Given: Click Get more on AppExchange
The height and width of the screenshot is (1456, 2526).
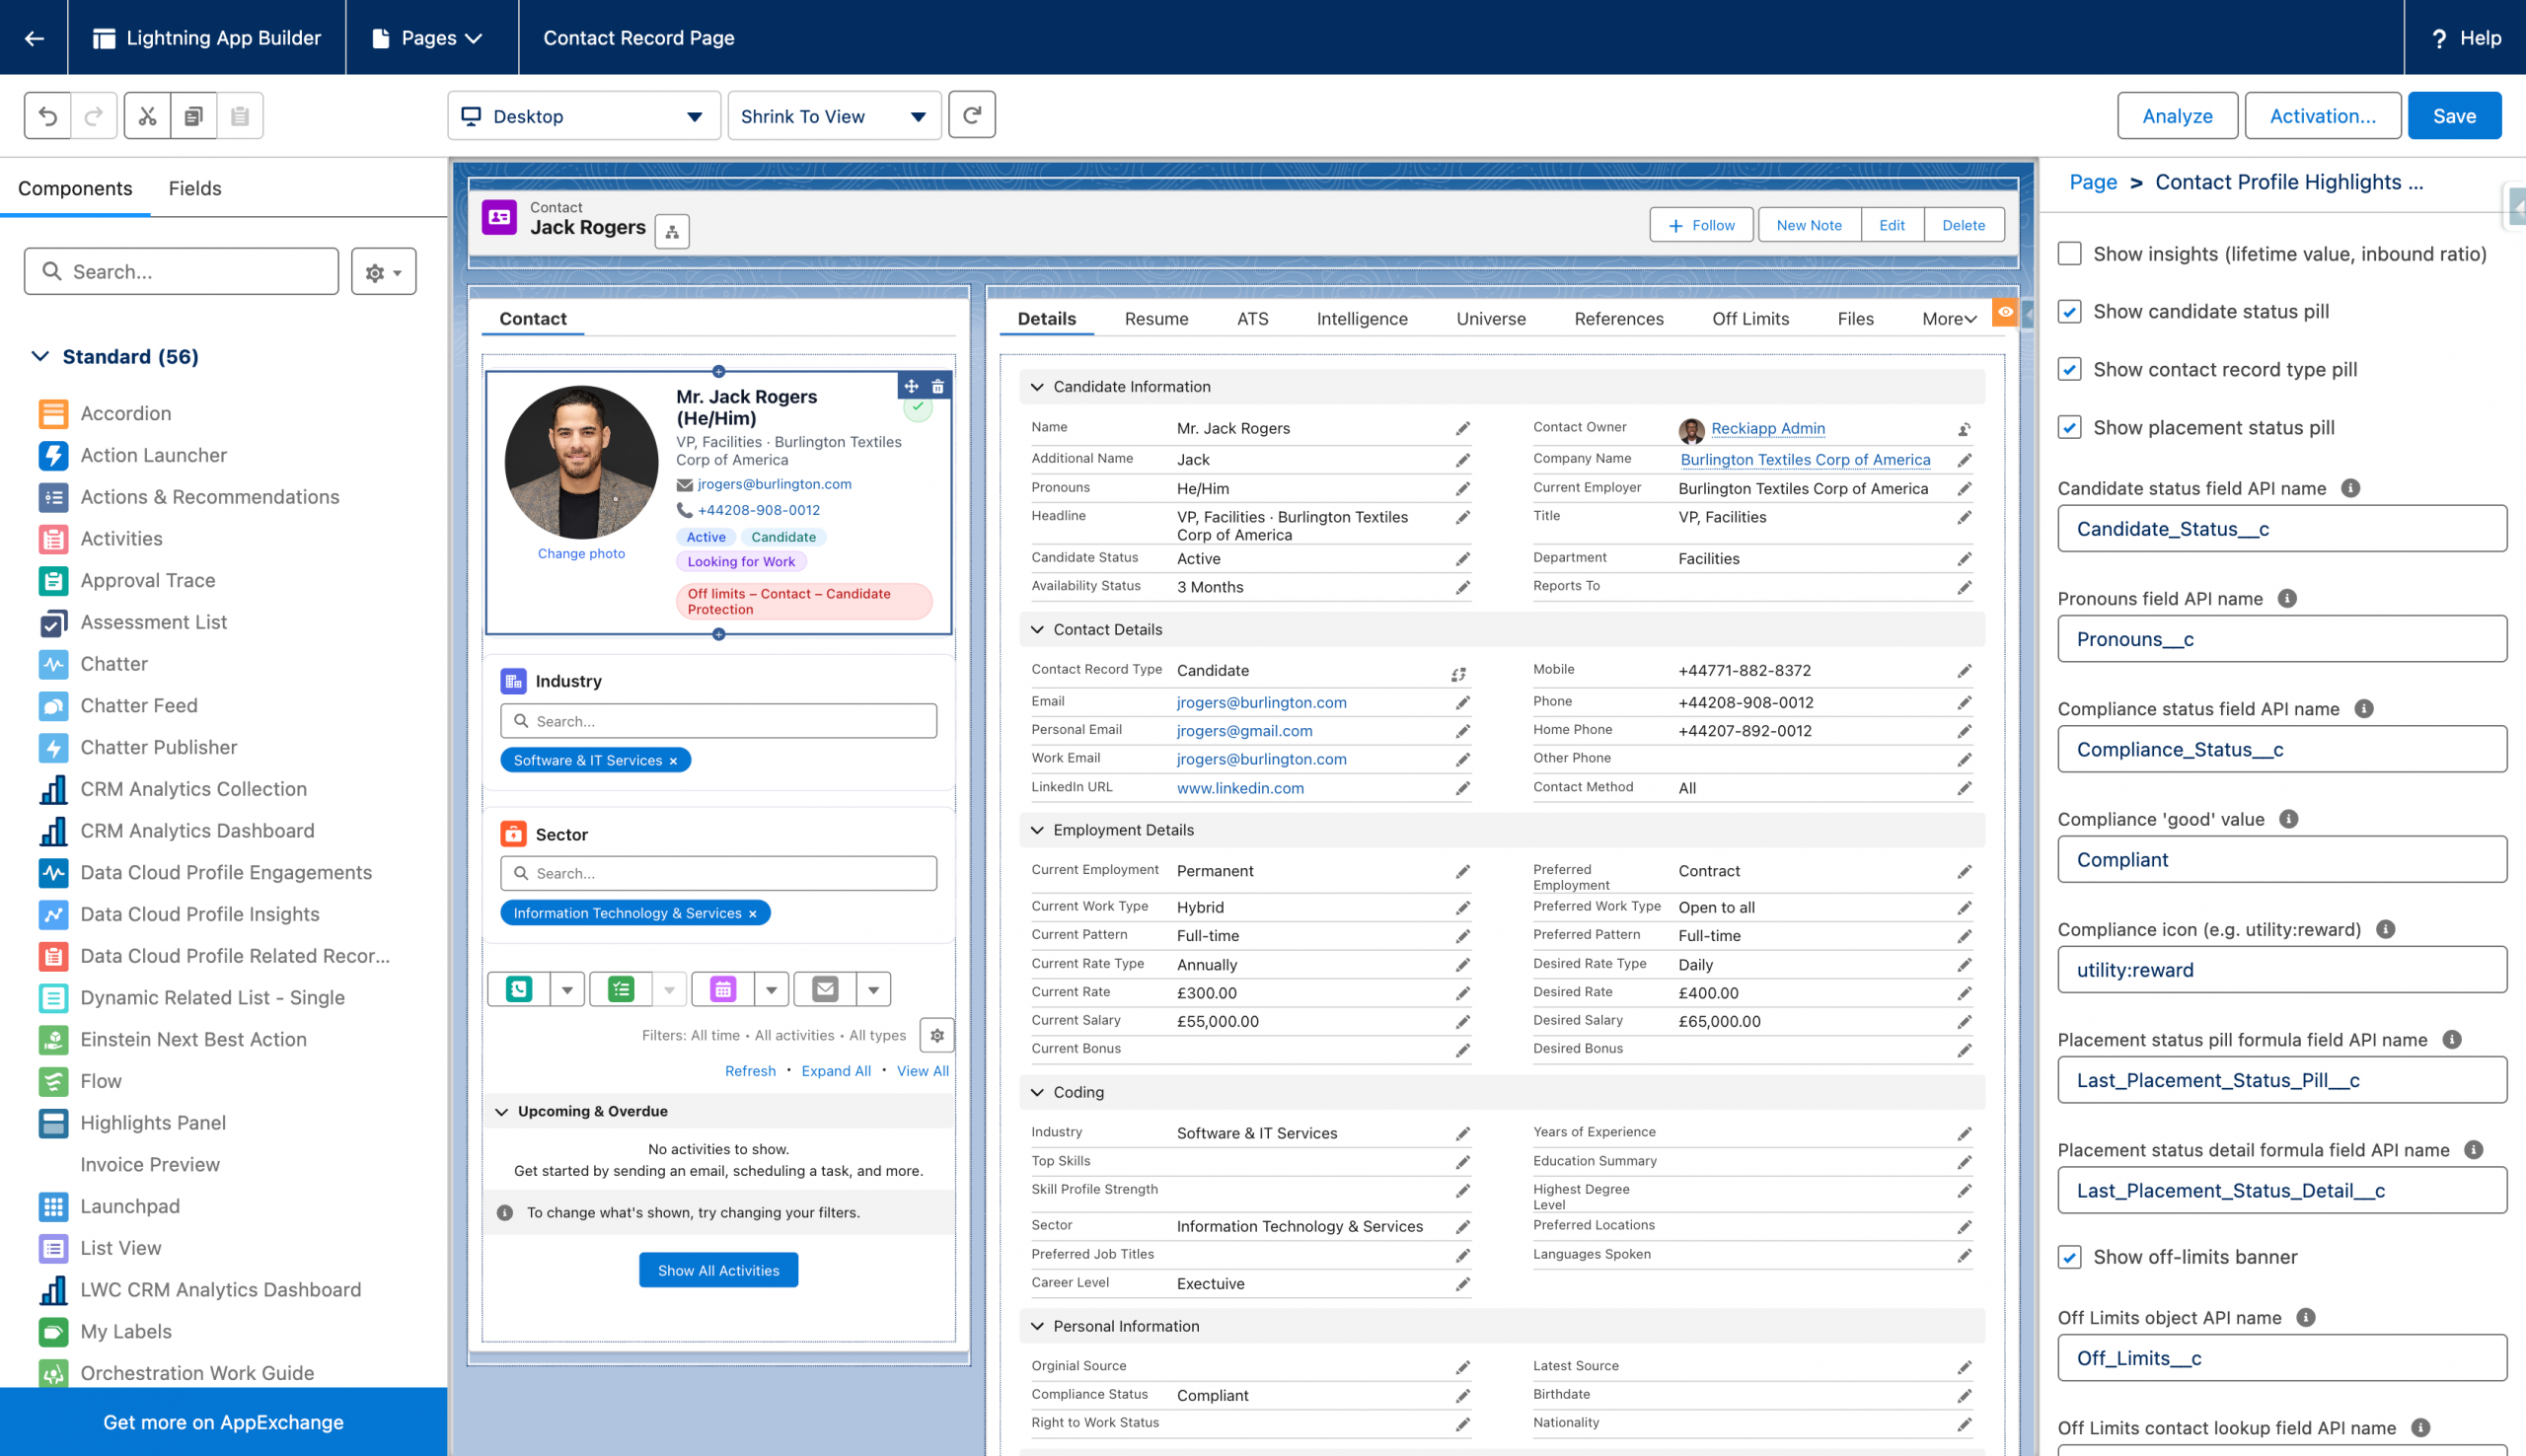Looking at the screenshot, I should click(x=223, y=1422).
